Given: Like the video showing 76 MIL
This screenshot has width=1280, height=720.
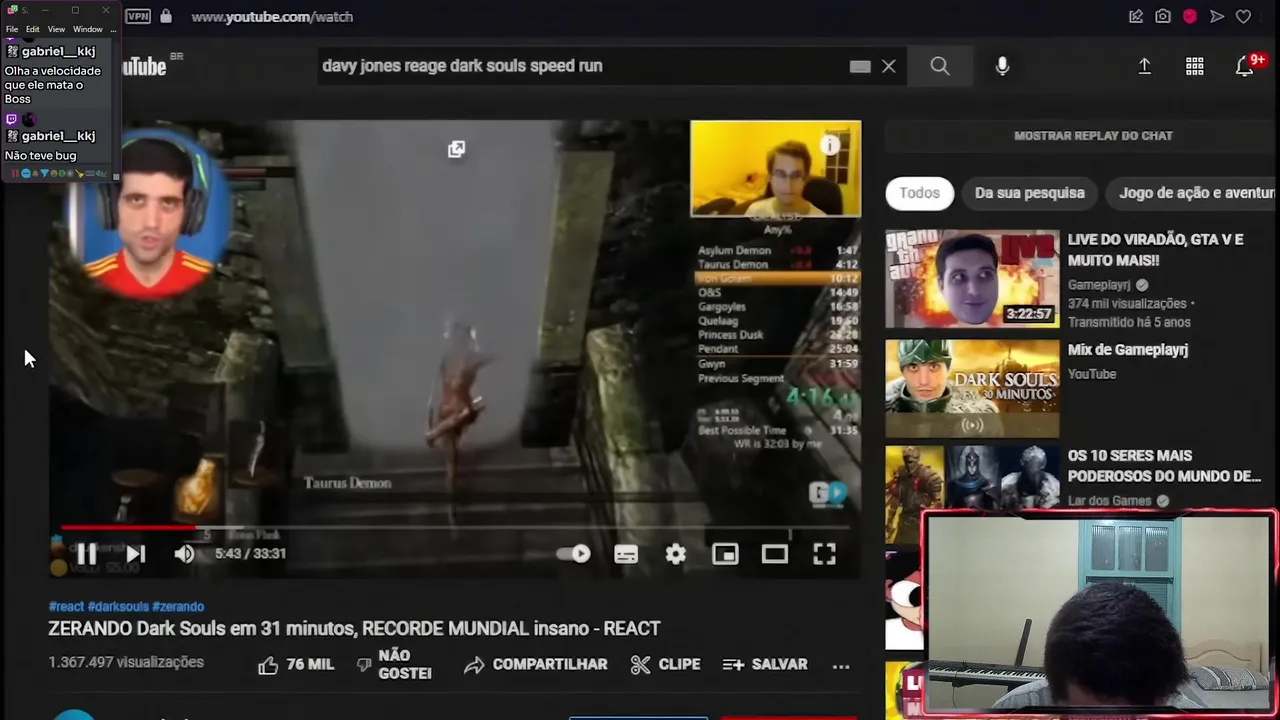Looking at the screenshot, I should coord(295,665).
